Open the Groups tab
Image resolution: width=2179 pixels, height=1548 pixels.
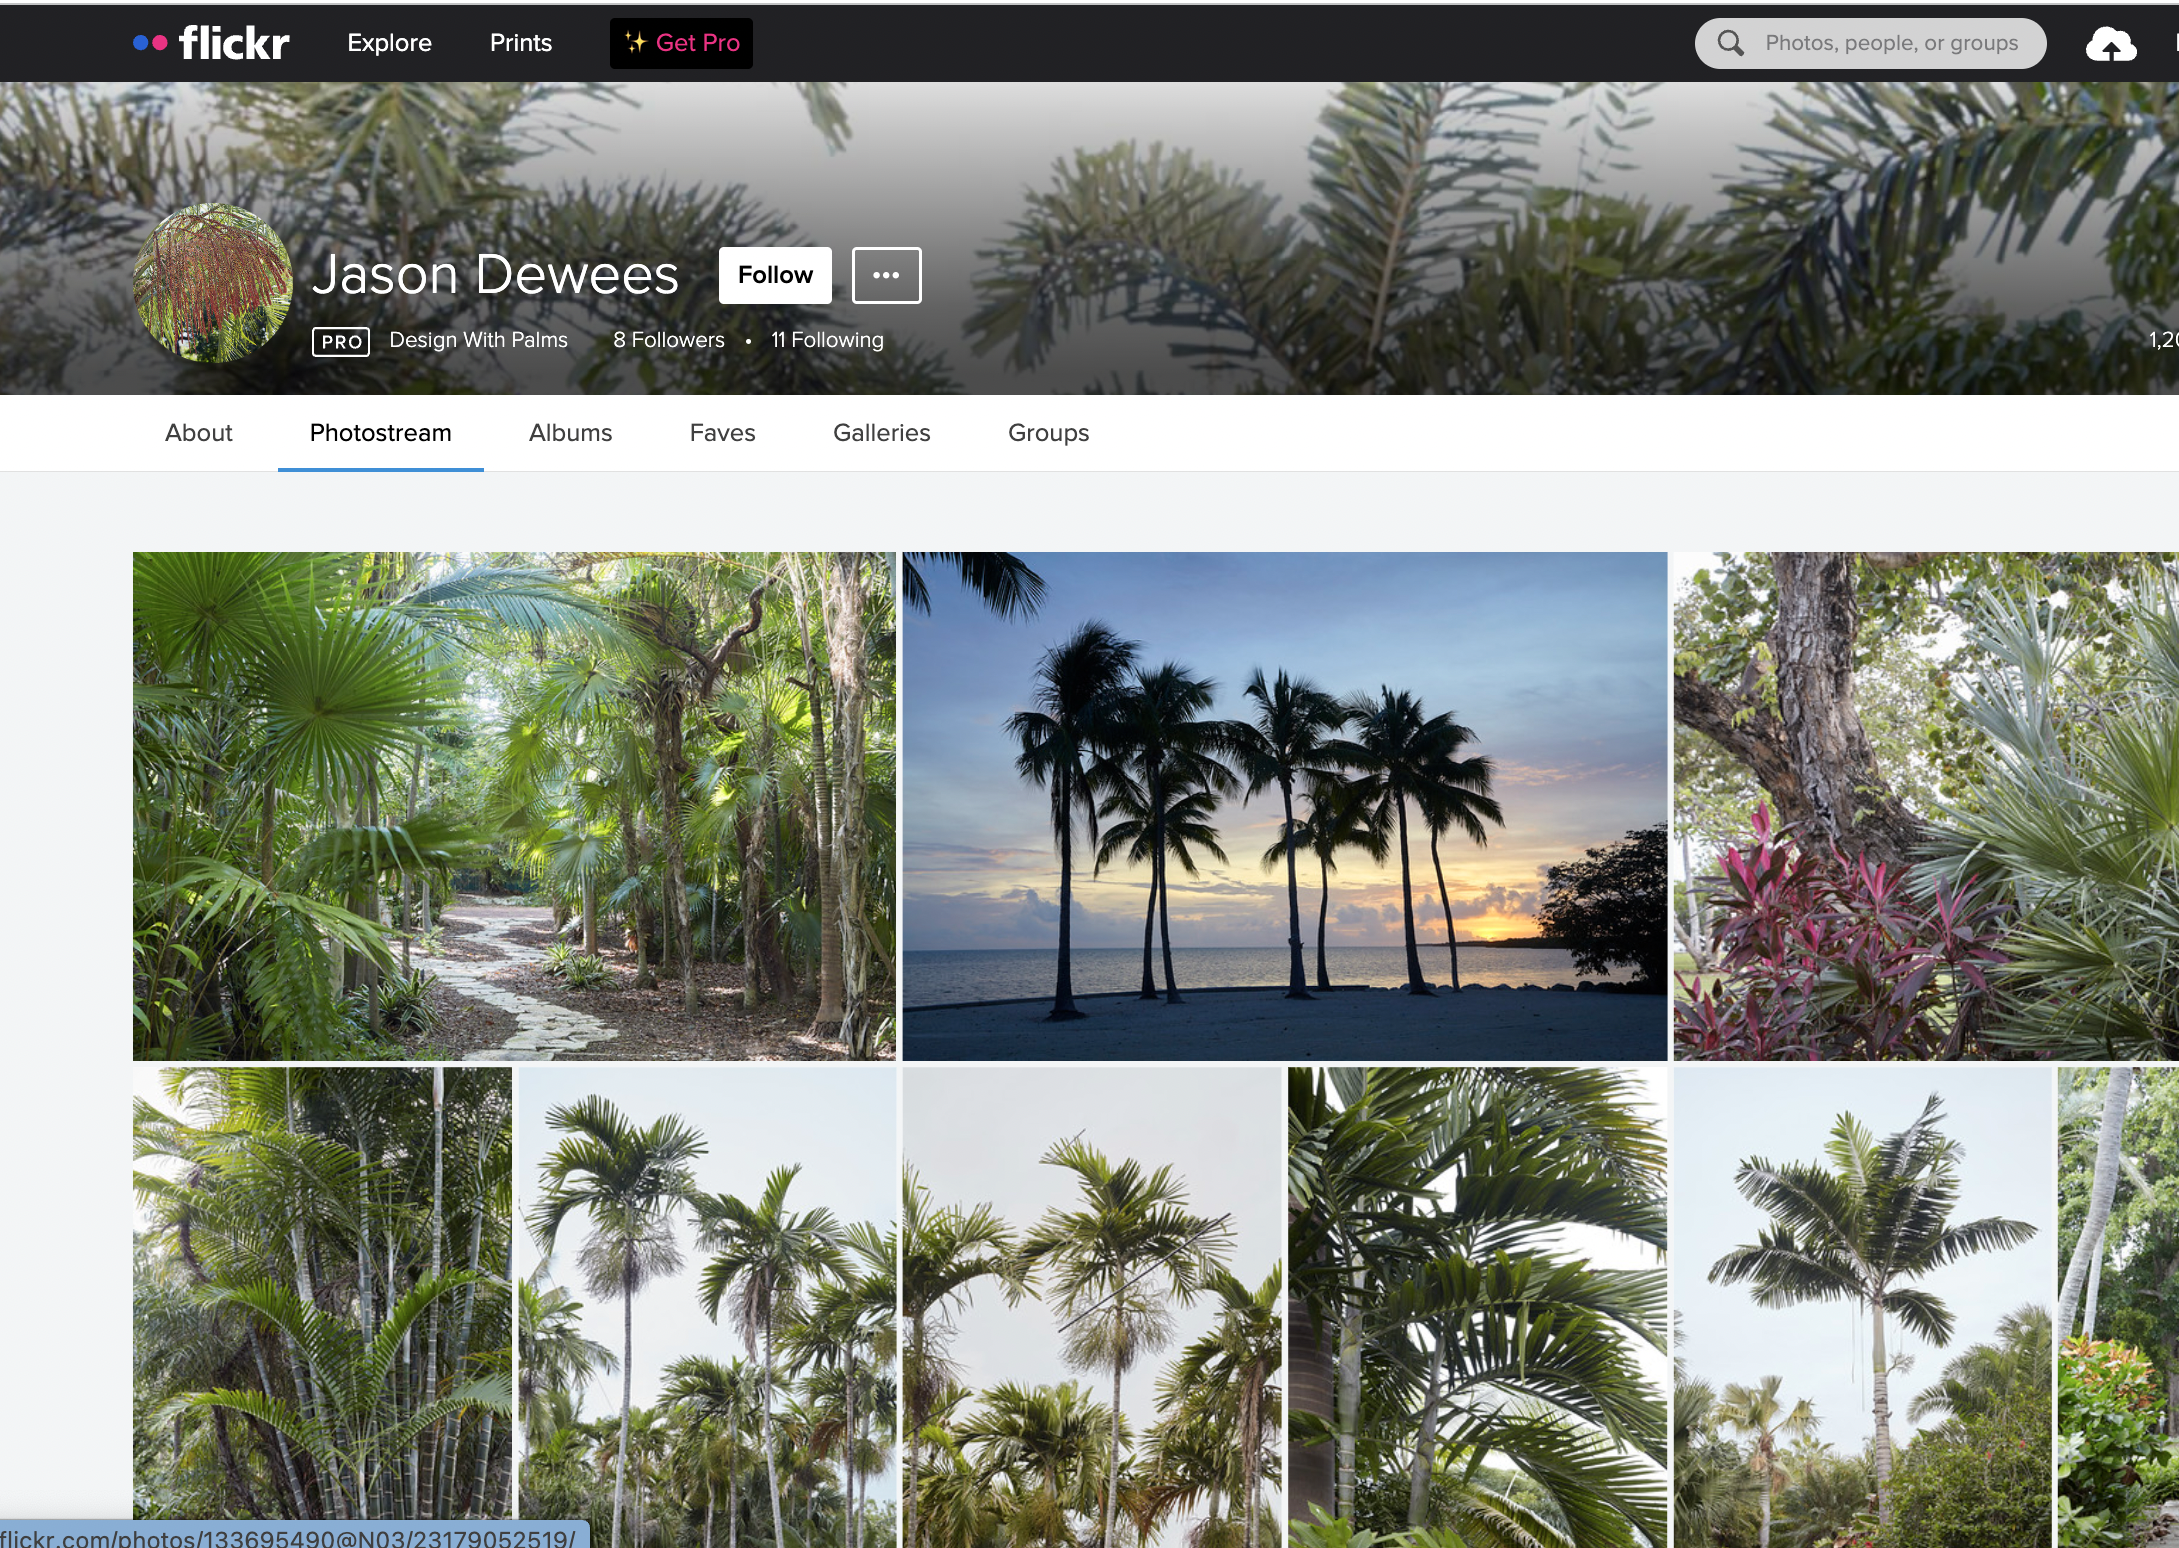coord(1048,433)
